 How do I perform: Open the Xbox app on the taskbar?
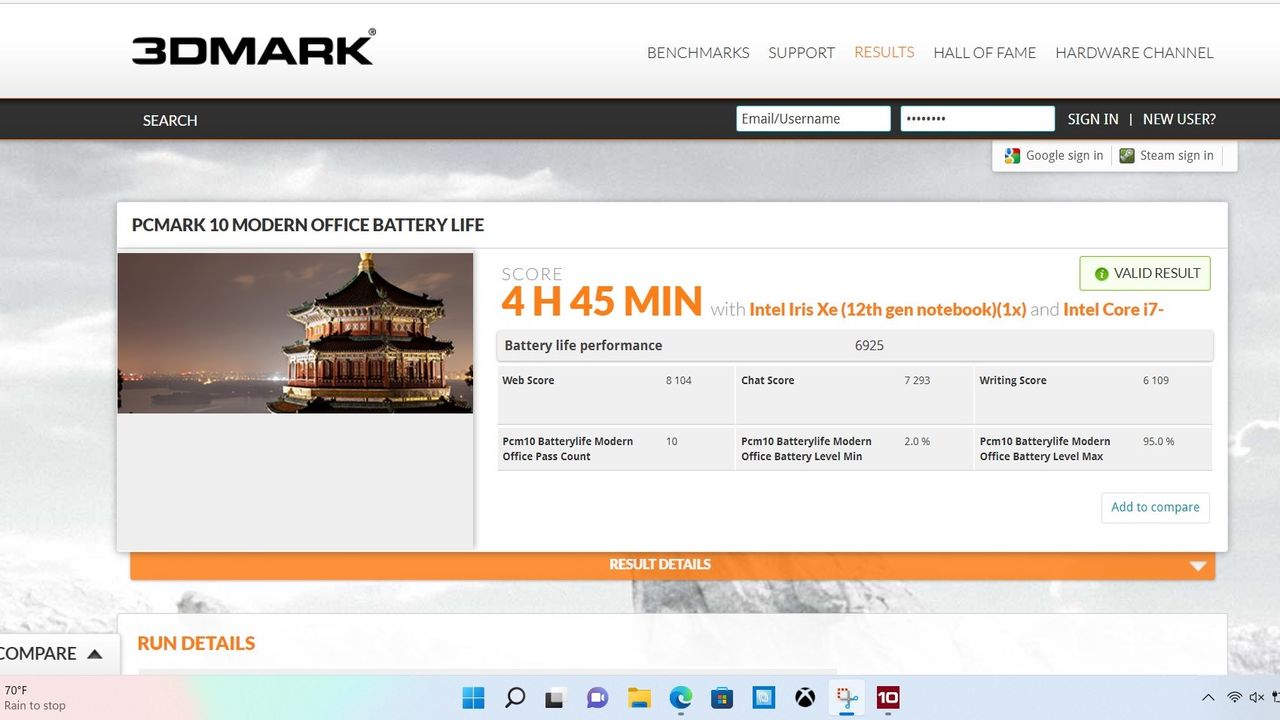point(805,697)
